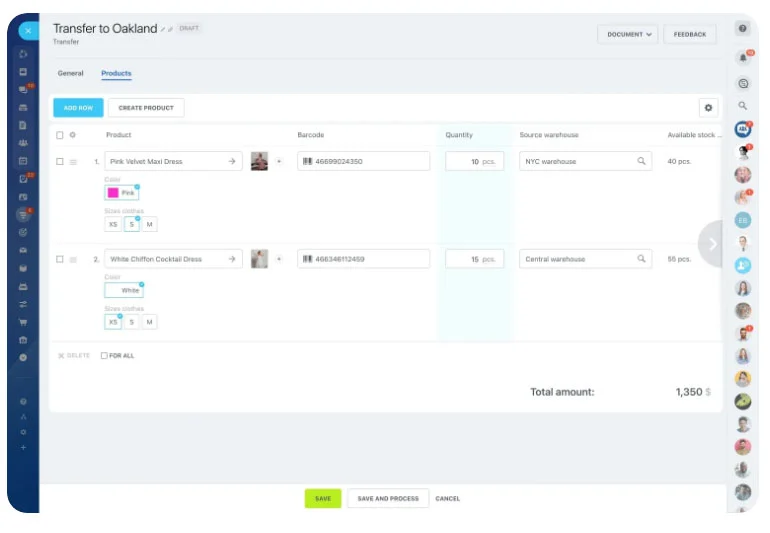Viewport: 770px width, 533px height.
Task: Switch to the General tab
Action: [x=70, y=74]
